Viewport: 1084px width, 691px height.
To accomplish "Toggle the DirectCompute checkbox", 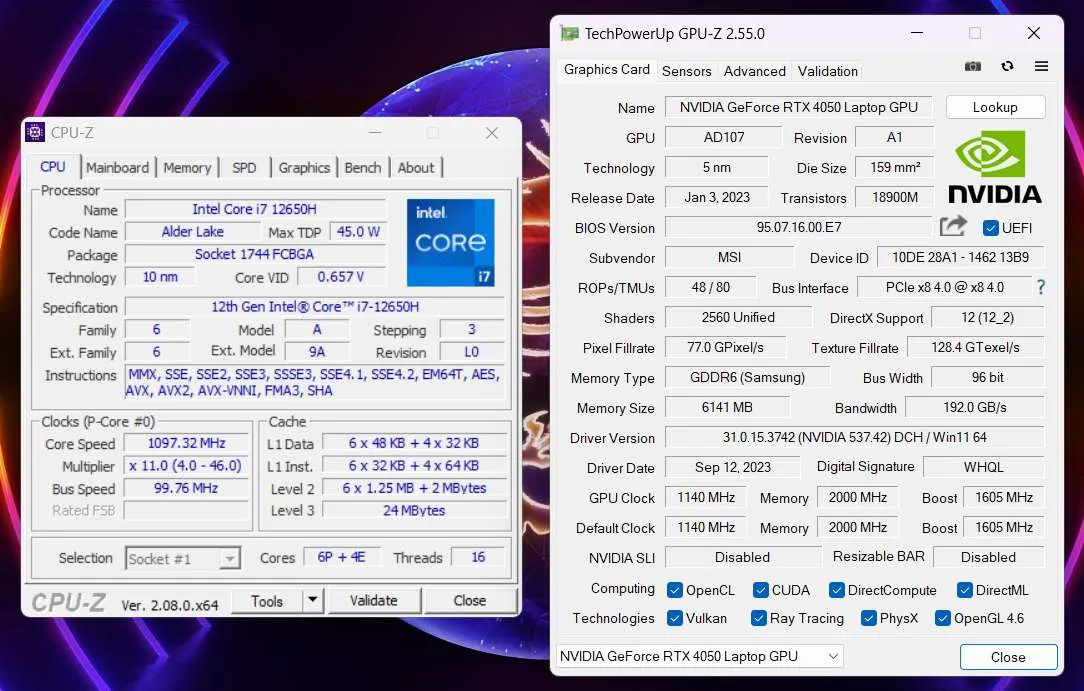I will coord(837,590).
